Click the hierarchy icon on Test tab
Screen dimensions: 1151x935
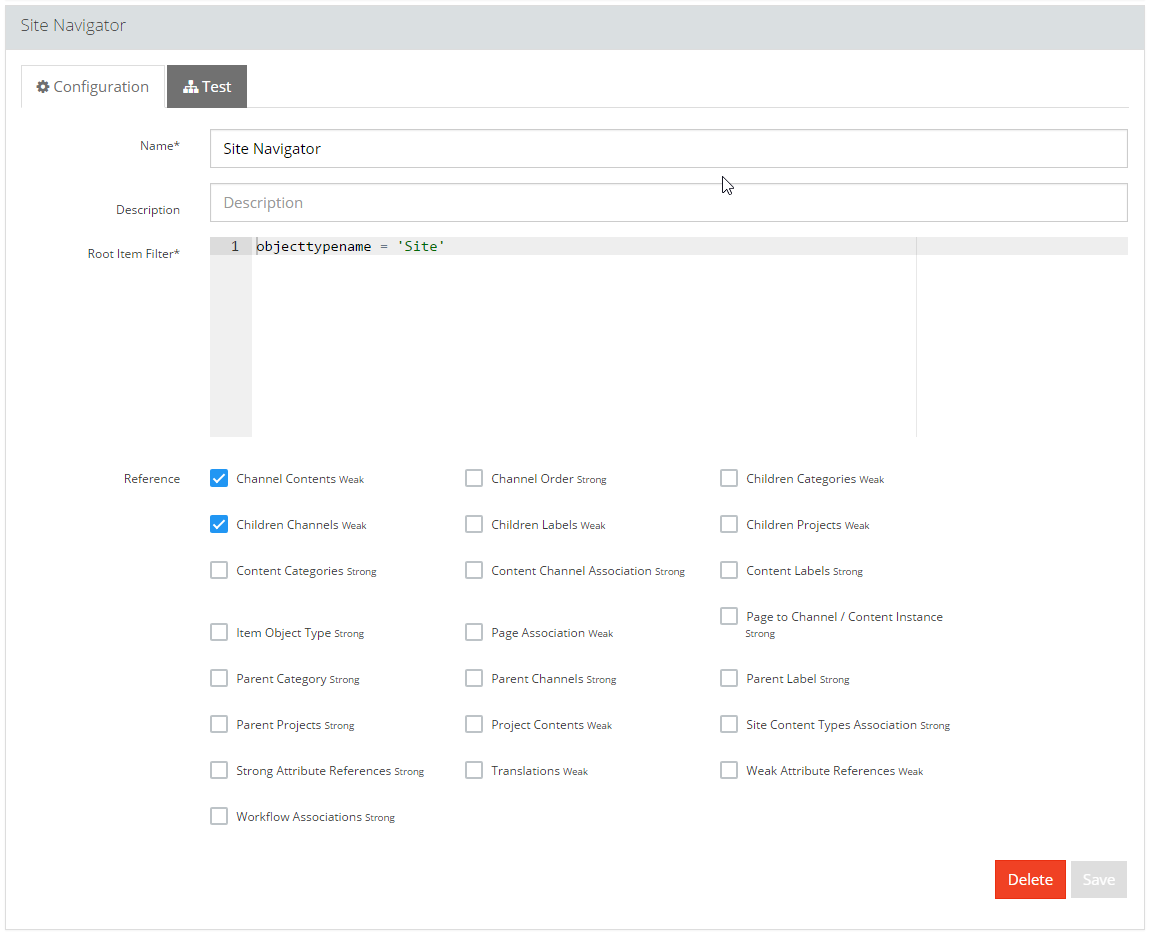click(191, 87)
